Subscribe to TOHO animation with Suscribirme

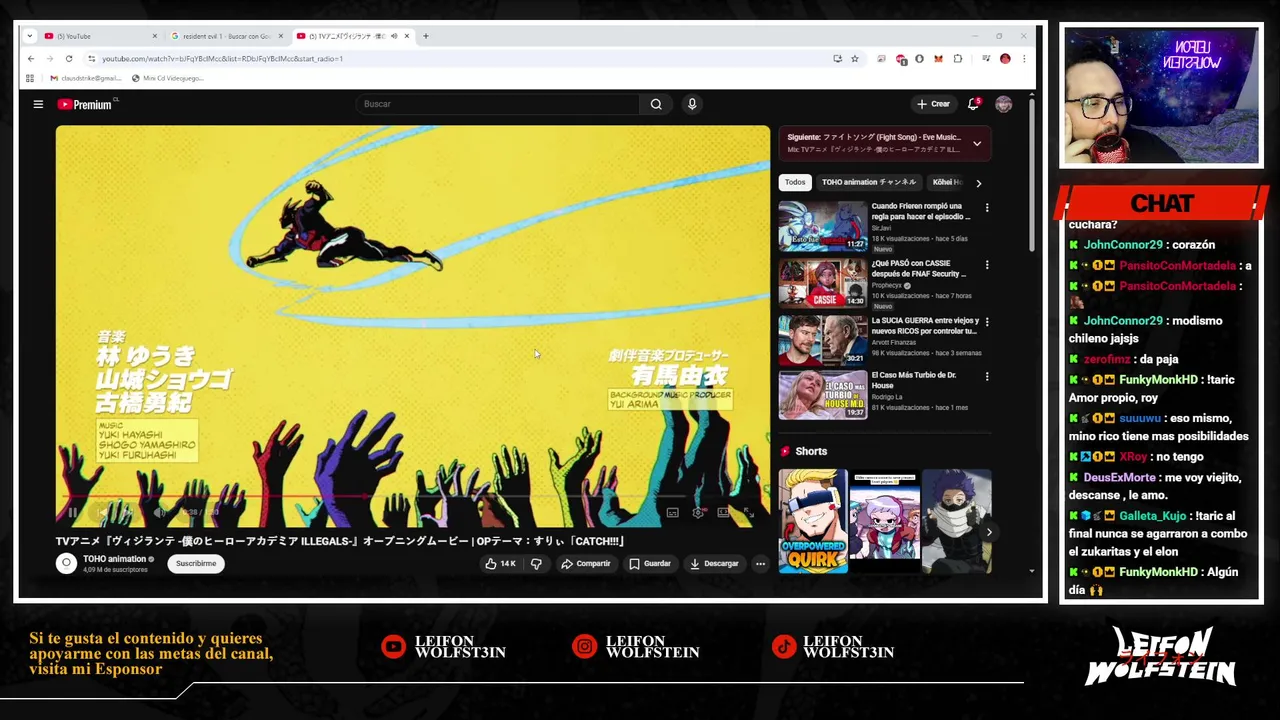pos(196,564)
